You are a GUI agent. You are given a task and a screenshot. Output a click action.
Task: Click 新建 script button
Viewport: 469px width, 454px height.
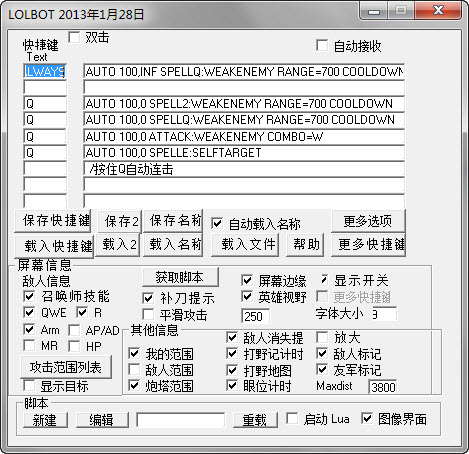45,420
